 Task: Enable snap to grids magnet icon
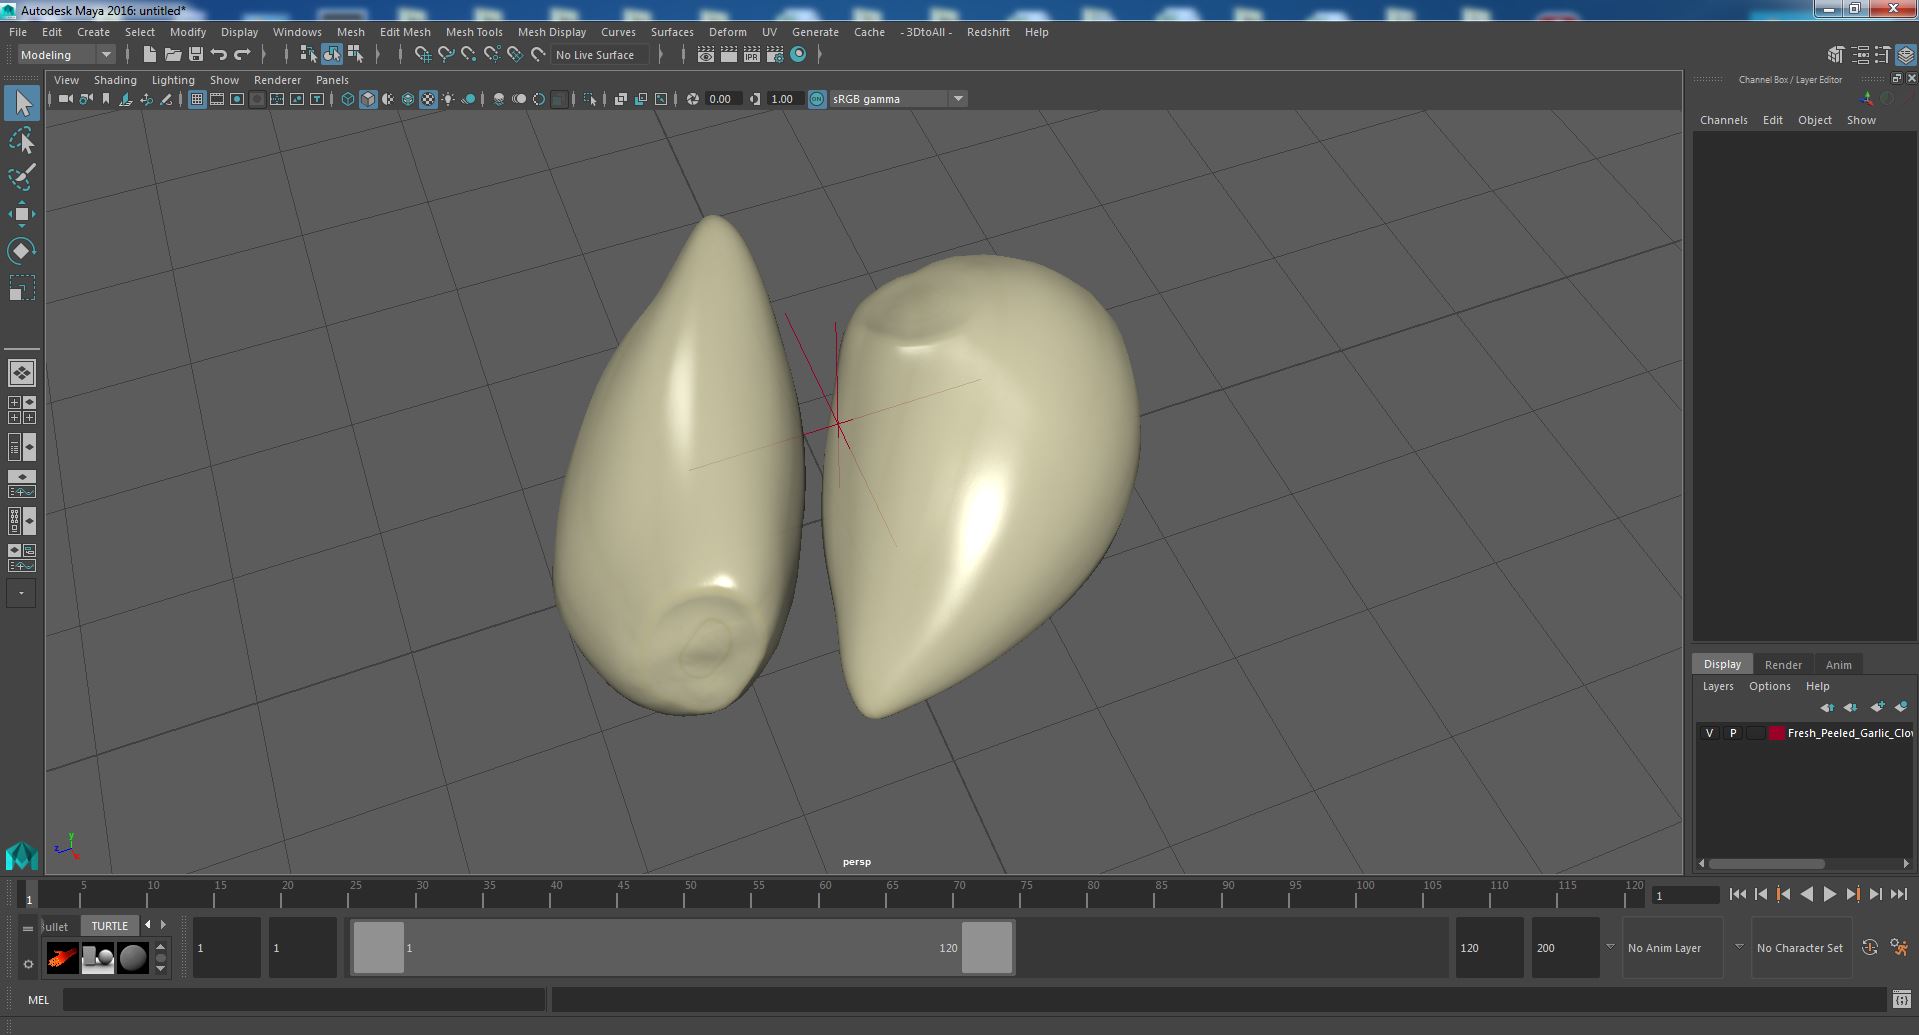422,54
